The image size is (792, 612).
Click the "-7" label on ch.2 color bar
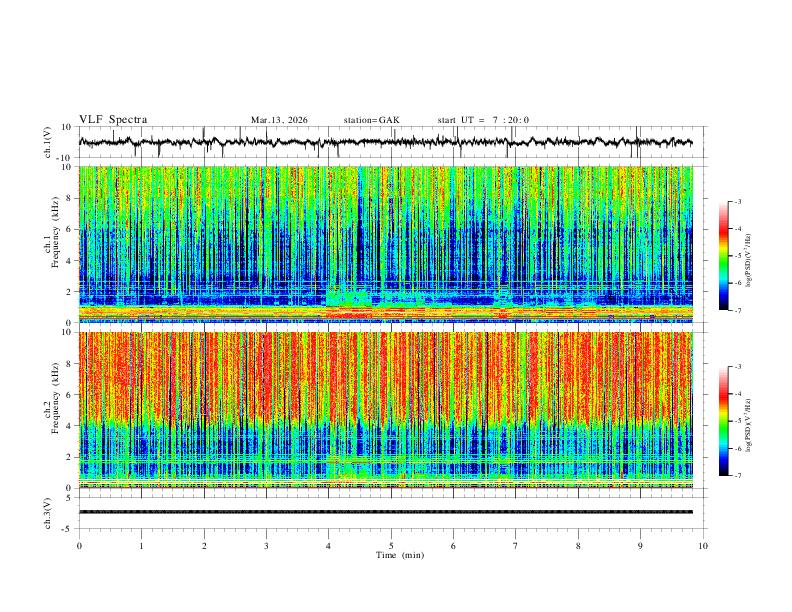[x=738, y=476]
